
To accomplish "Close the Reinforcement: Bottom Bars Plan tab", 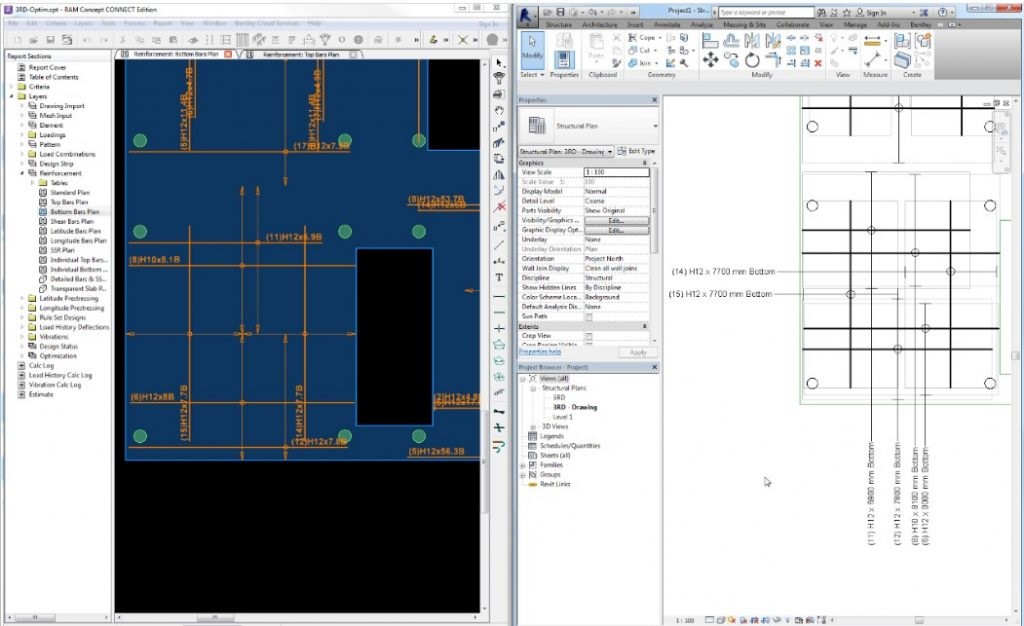I will pos(228,54).
